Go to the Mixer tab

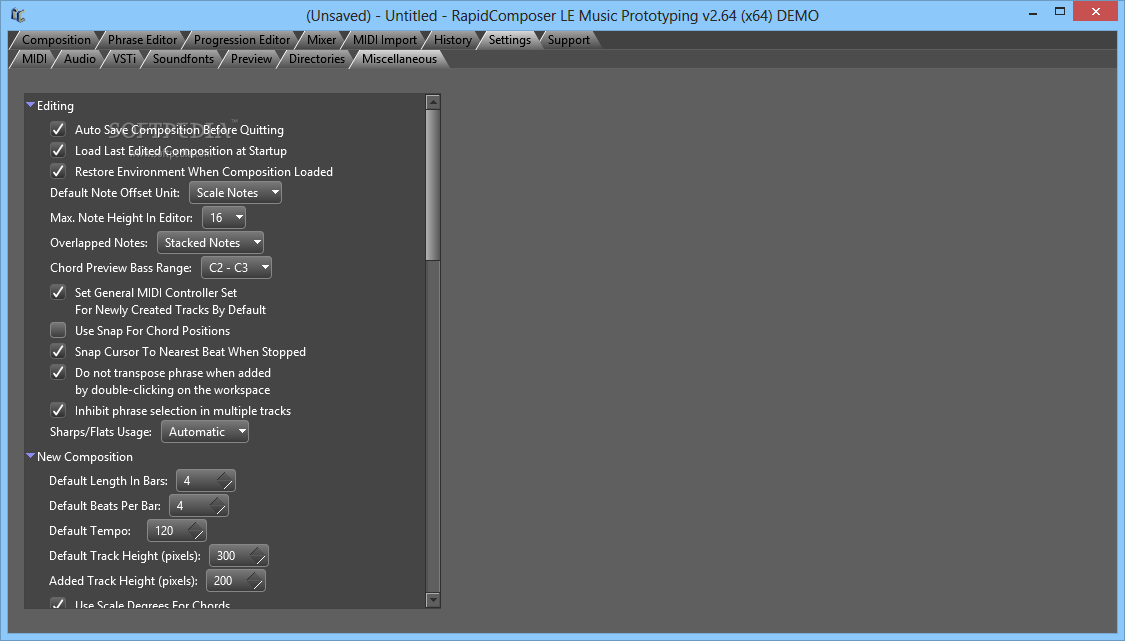coord(321,40)
